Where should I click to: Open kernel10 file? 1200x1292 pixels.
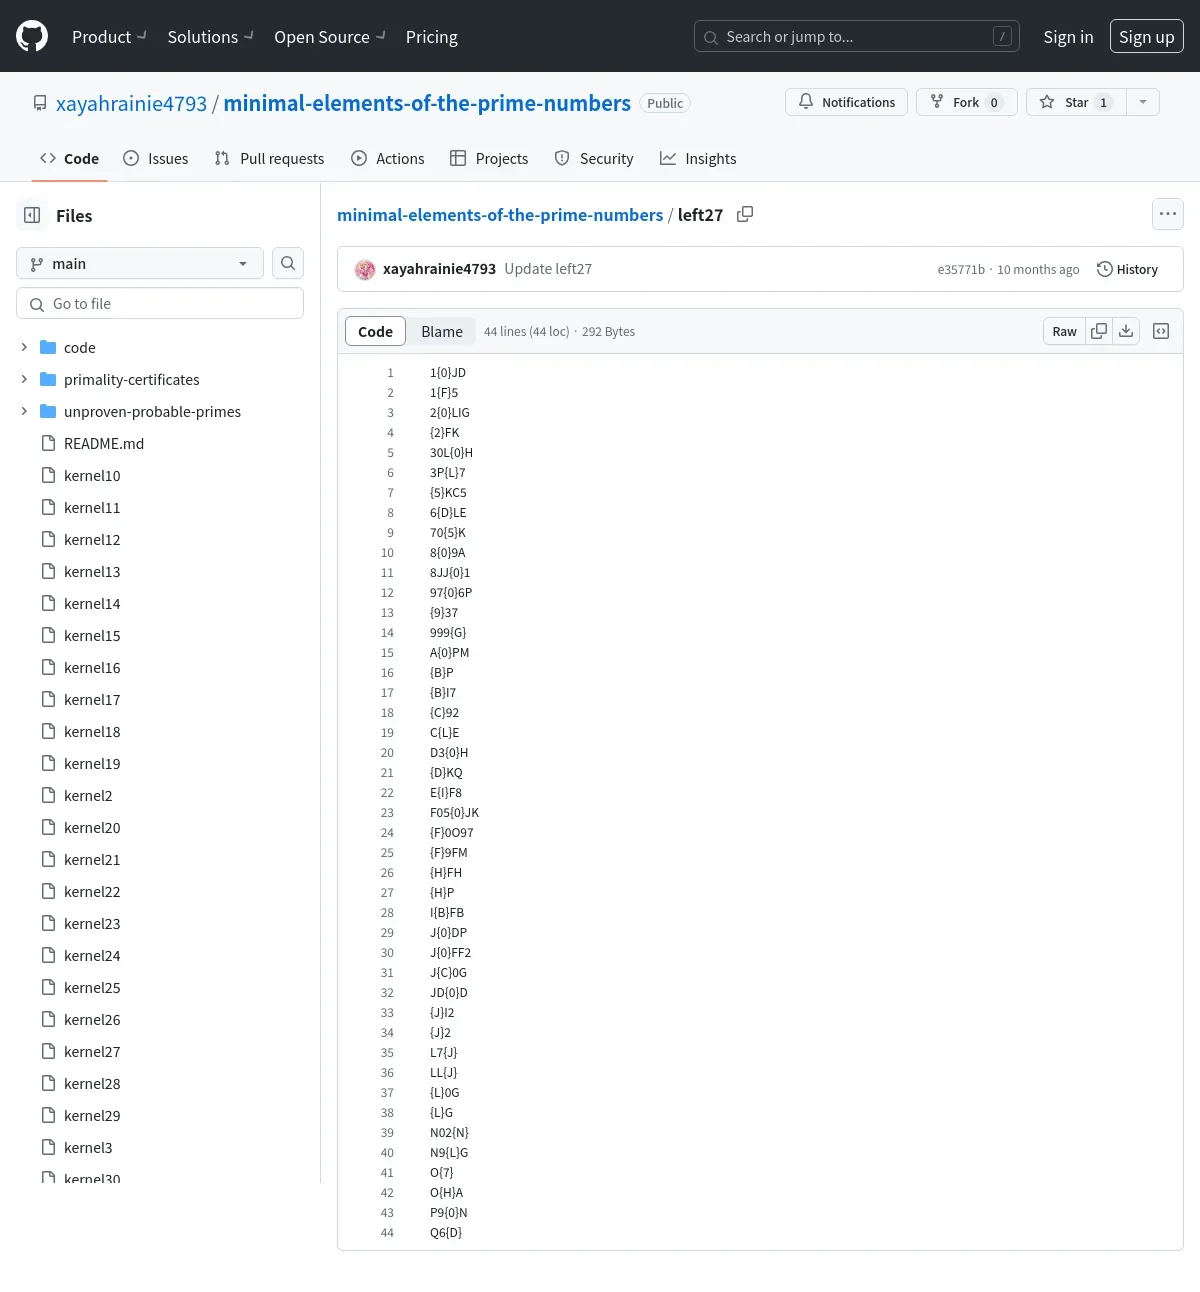(92, 475)
